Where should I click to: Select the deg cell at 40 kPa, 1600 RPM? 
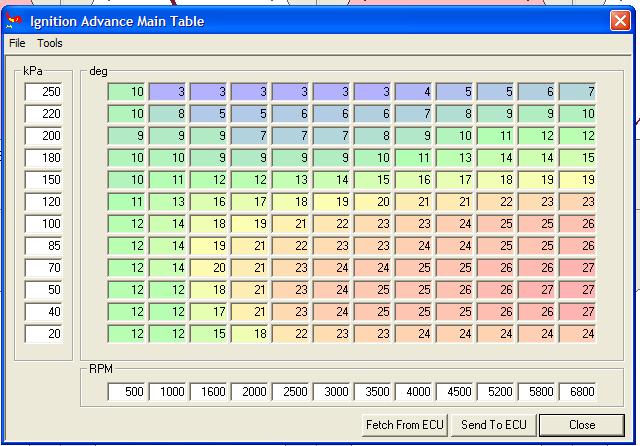pyautogui.click(x=208, y=312)
